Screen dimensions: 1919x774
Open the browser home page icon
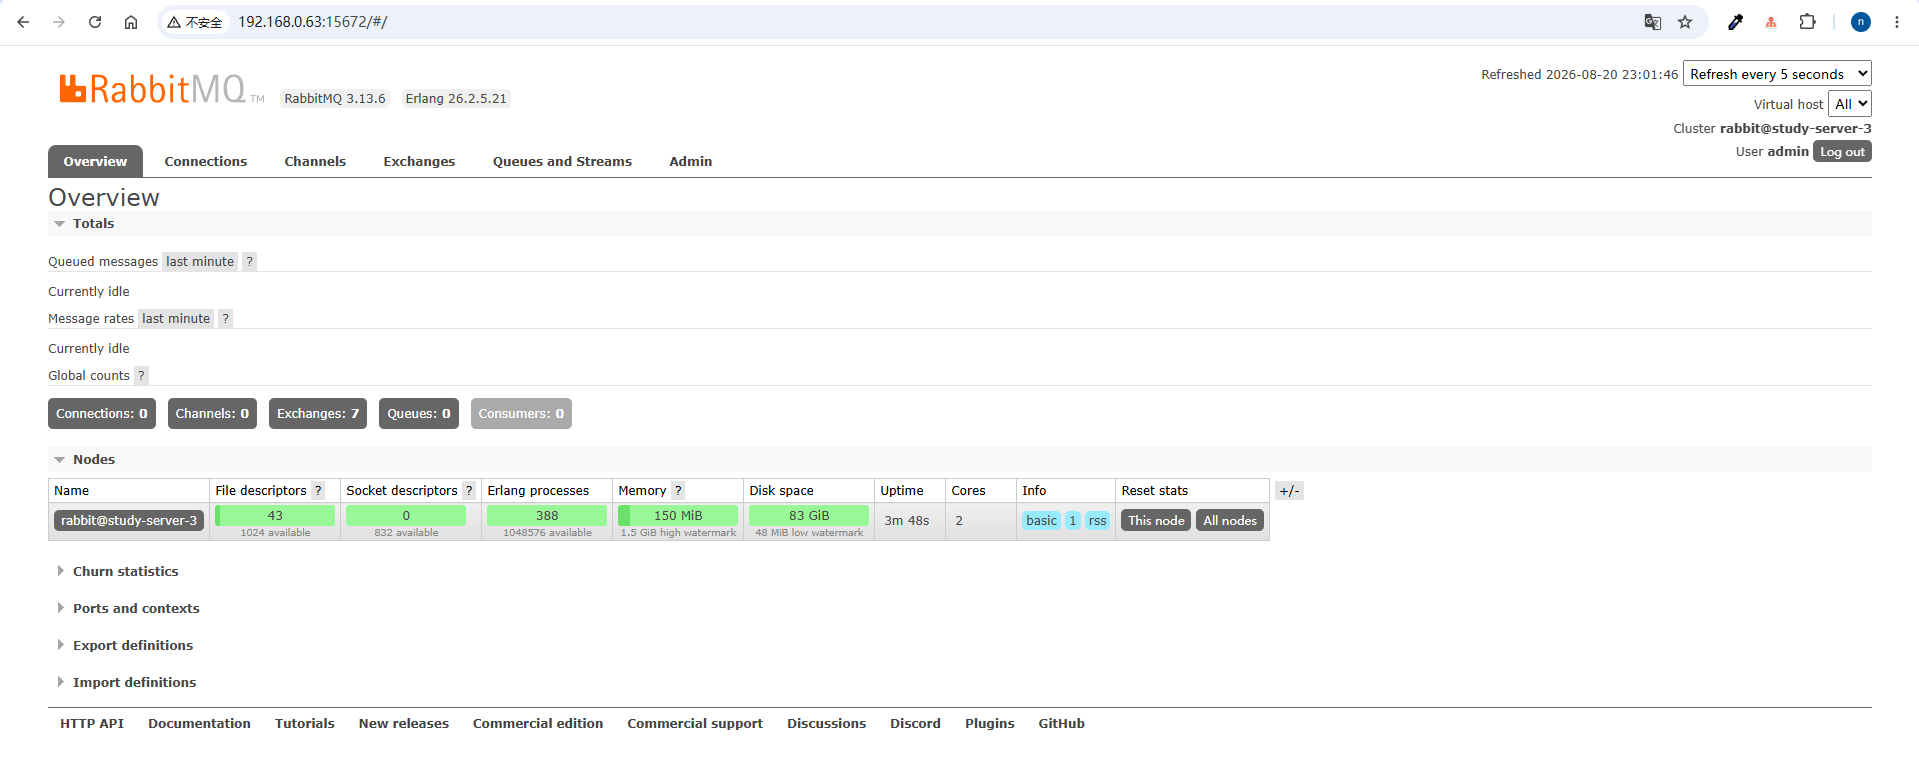(x=131, y=22)
